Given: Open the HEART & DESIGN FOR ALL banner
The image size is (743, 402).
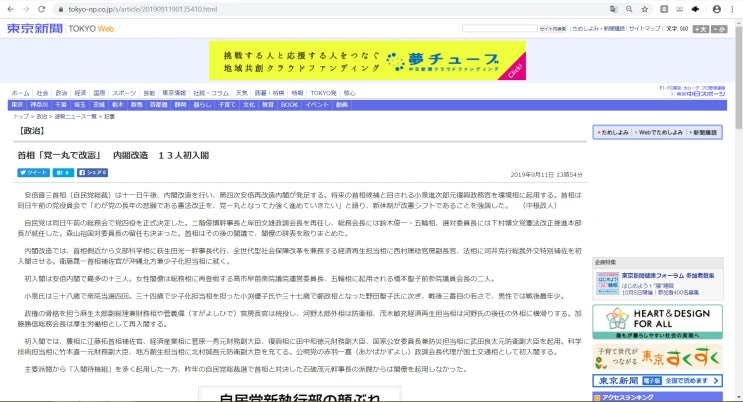Looking at the screenshot, I should [x=658, y=322].
